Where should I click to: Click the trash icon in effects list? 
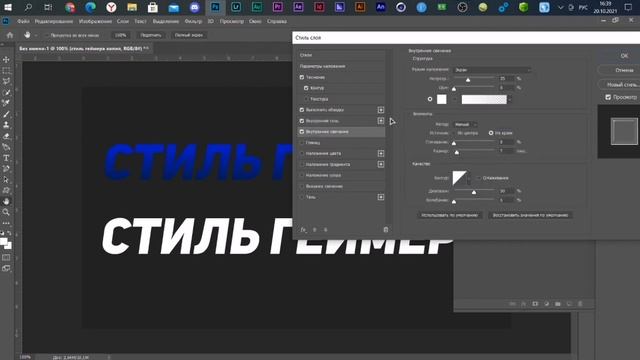(386, 230)
